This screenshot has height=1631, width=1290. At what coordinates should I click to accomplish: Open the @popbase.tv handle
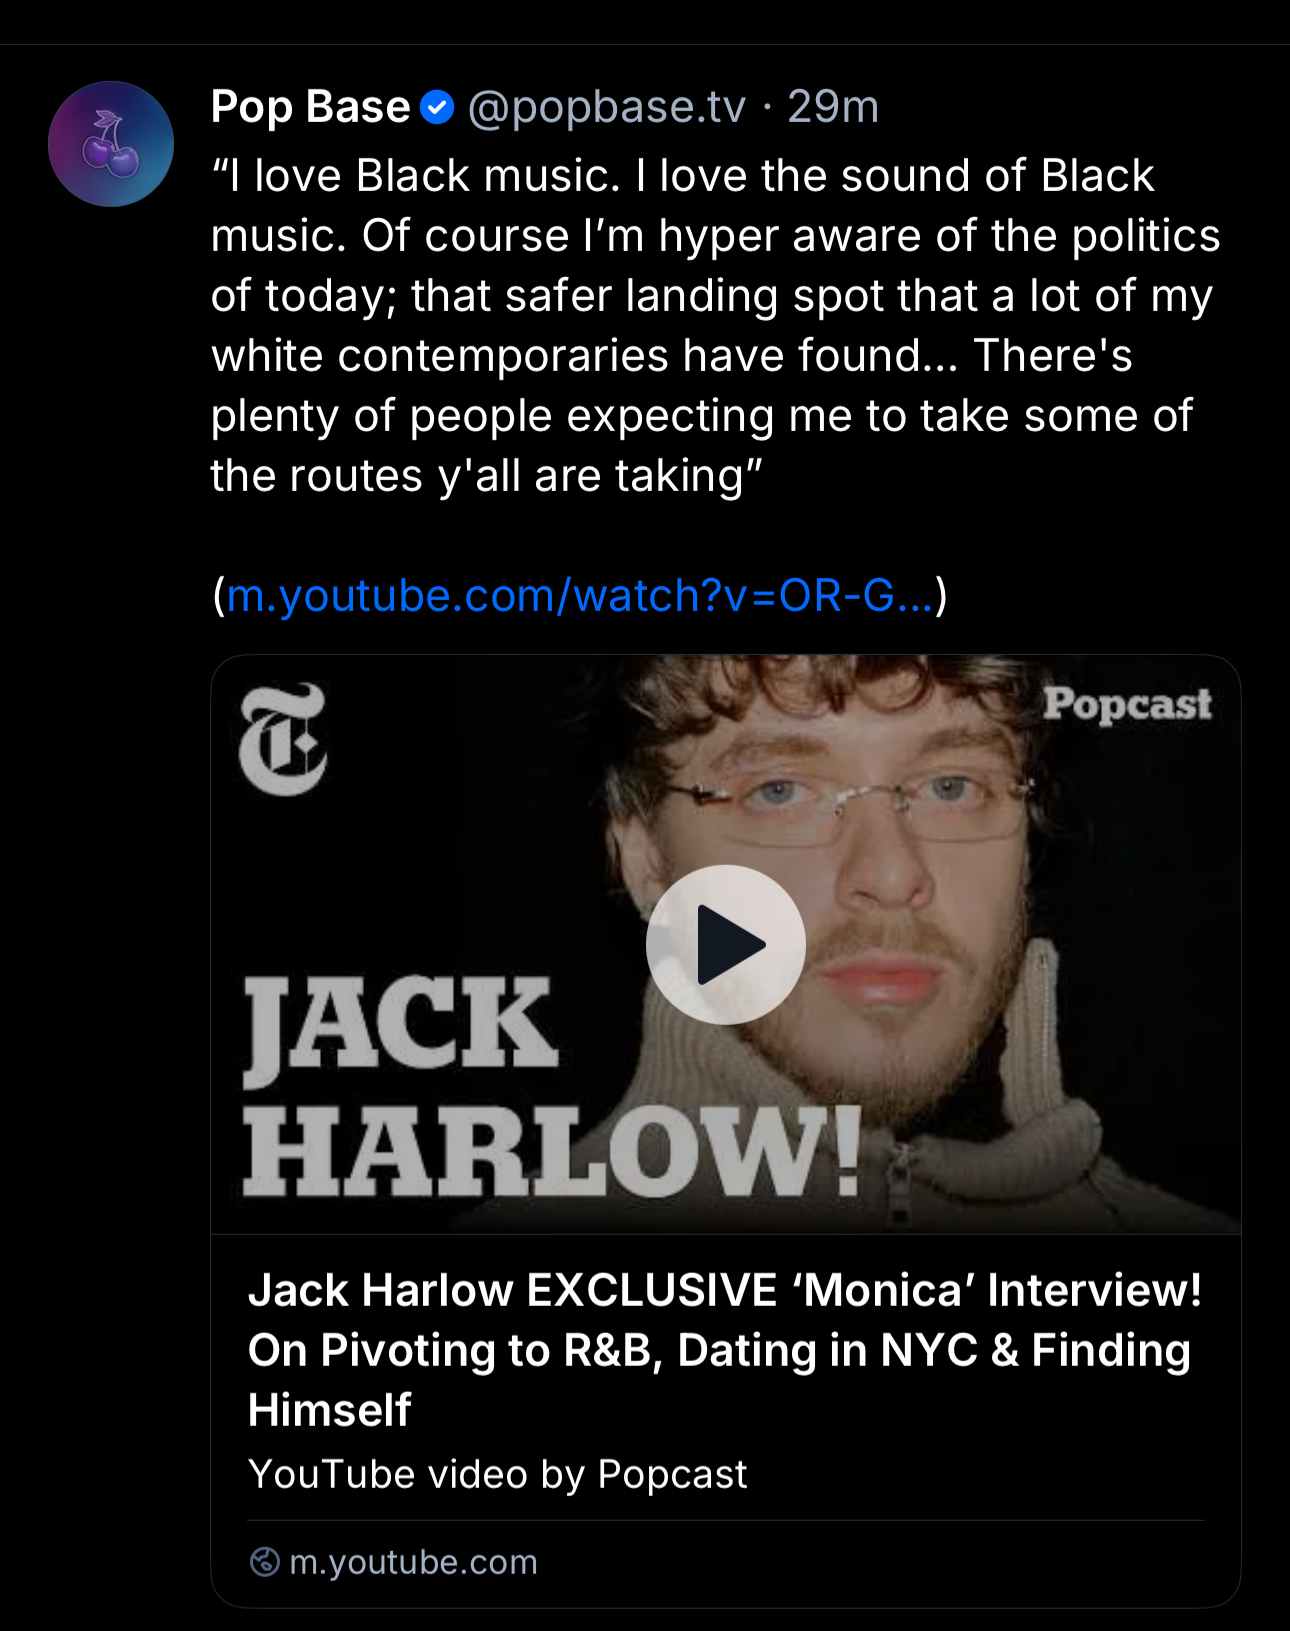tap(607, 107)
